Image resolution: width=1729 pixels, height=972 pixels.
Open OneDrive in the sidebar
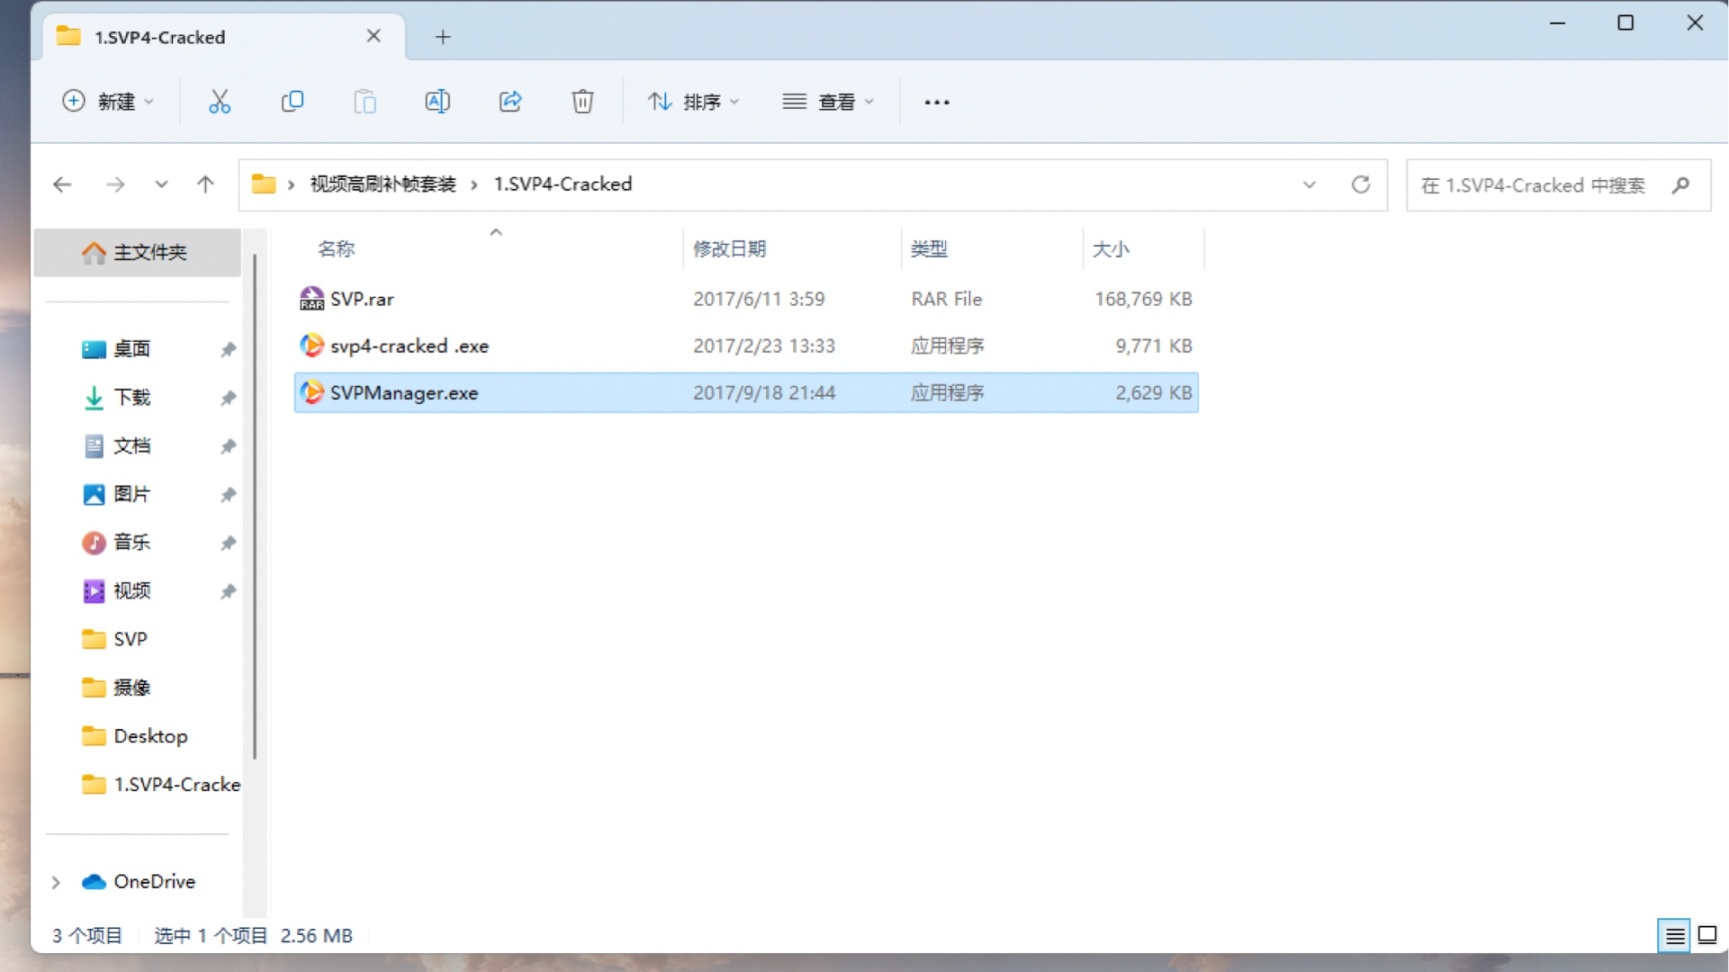coord(154,882)
